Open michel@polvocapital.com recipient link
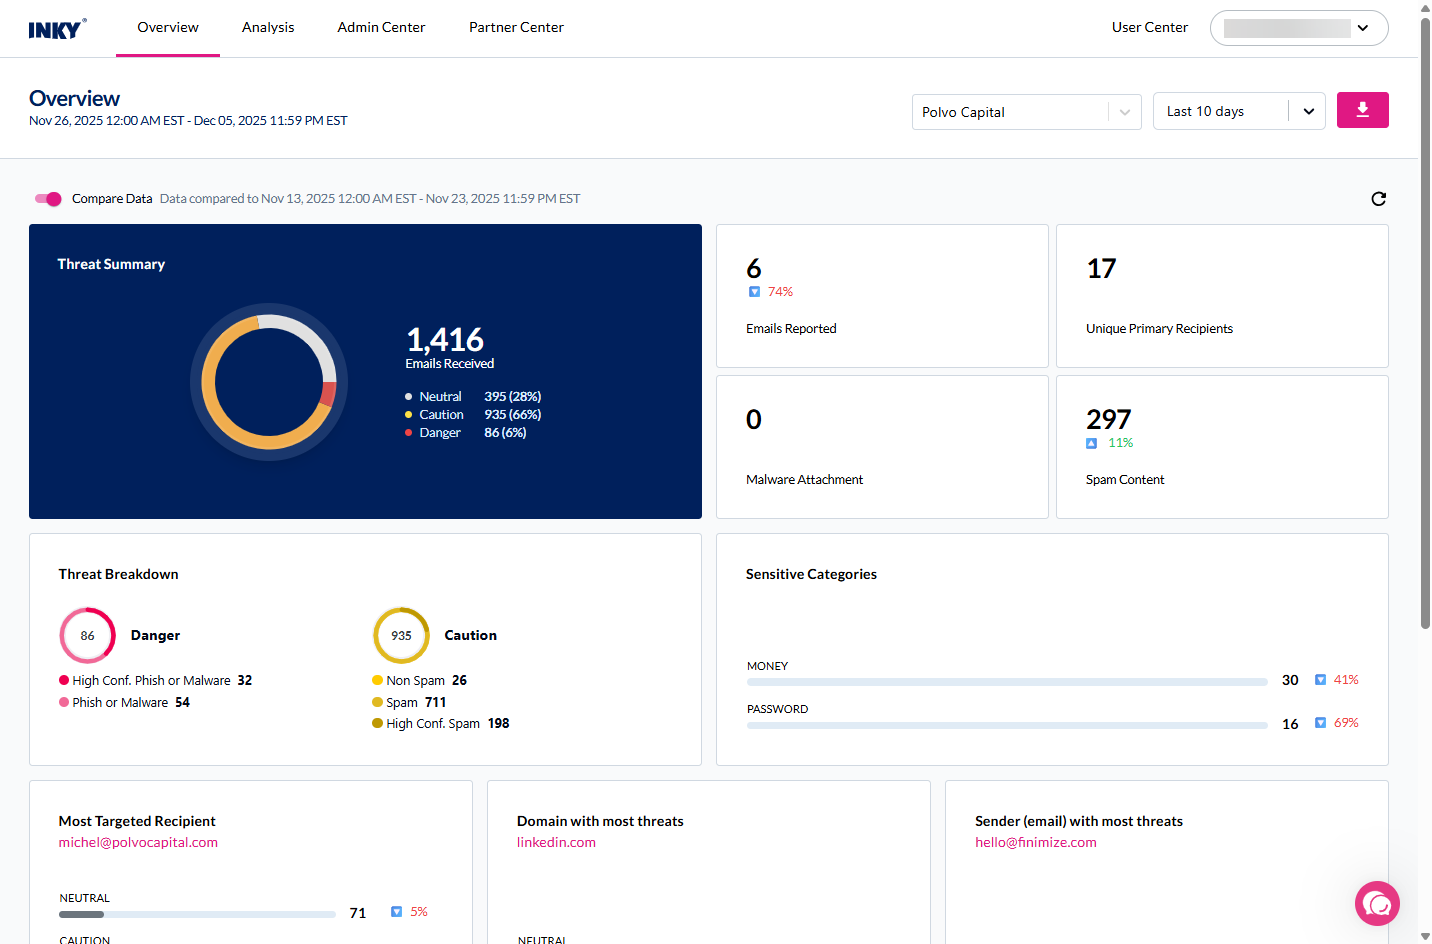The width and height of the screenshot is (1432, 944). [x=138, y=843]
